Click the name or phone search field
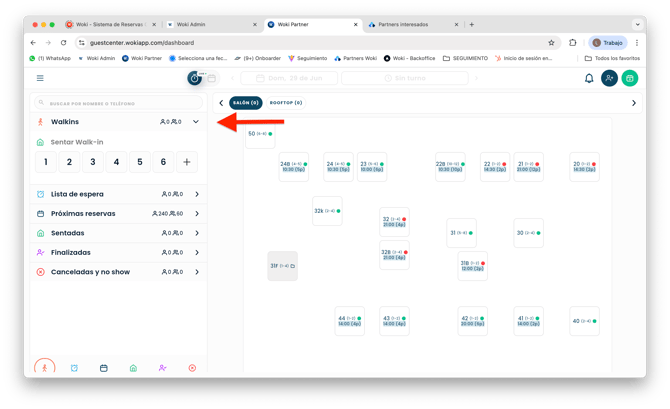 [118, 102]
